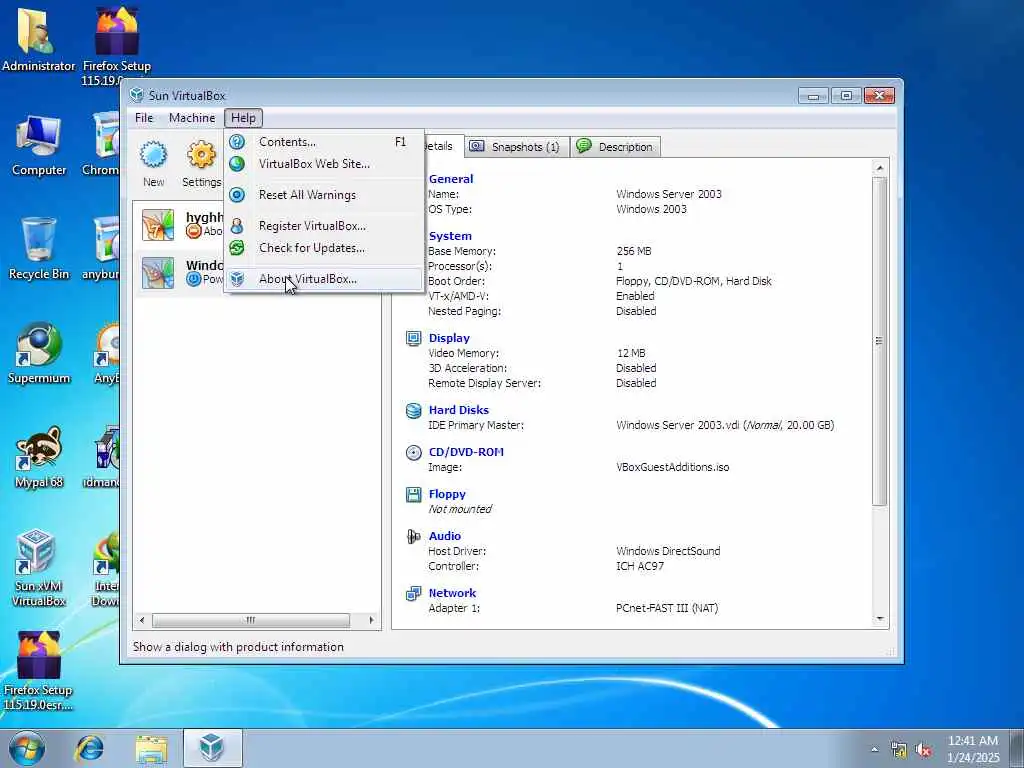Open the Audio section link
This screenshot has width=1024, height=768.
click(445, 536)
